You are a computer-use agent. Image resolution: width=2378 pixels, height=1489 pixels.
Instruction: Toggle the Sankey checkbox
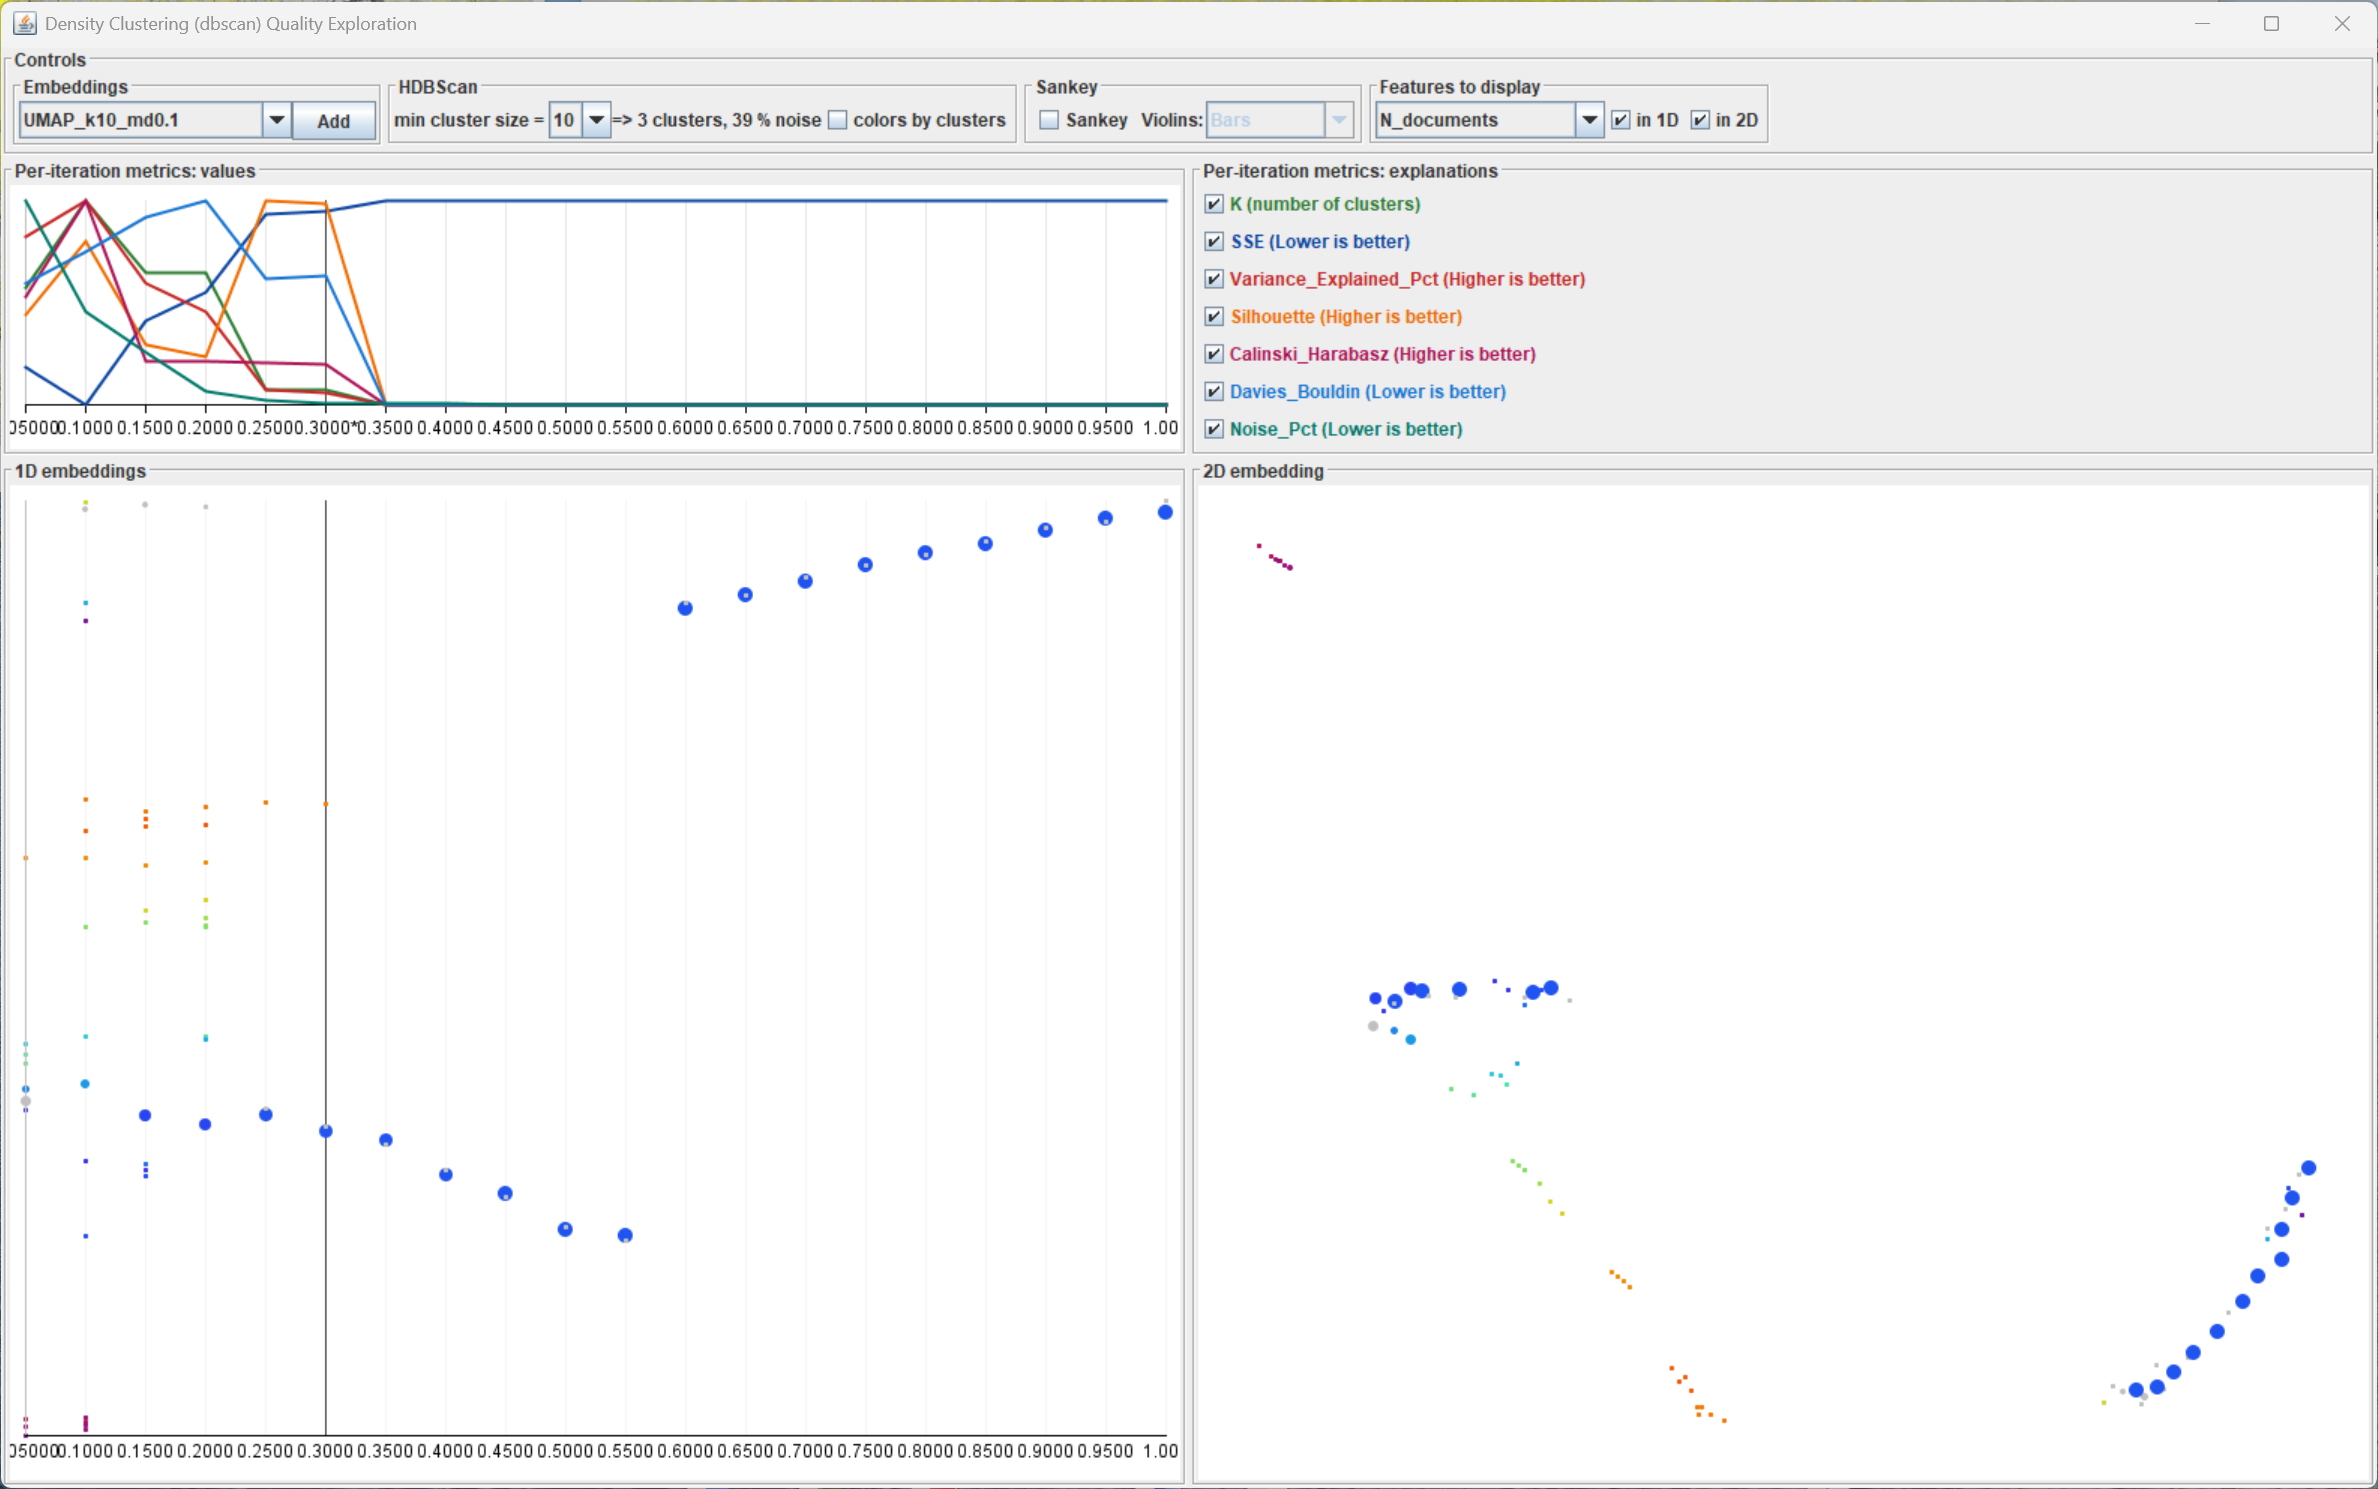tap(1049, 120)
